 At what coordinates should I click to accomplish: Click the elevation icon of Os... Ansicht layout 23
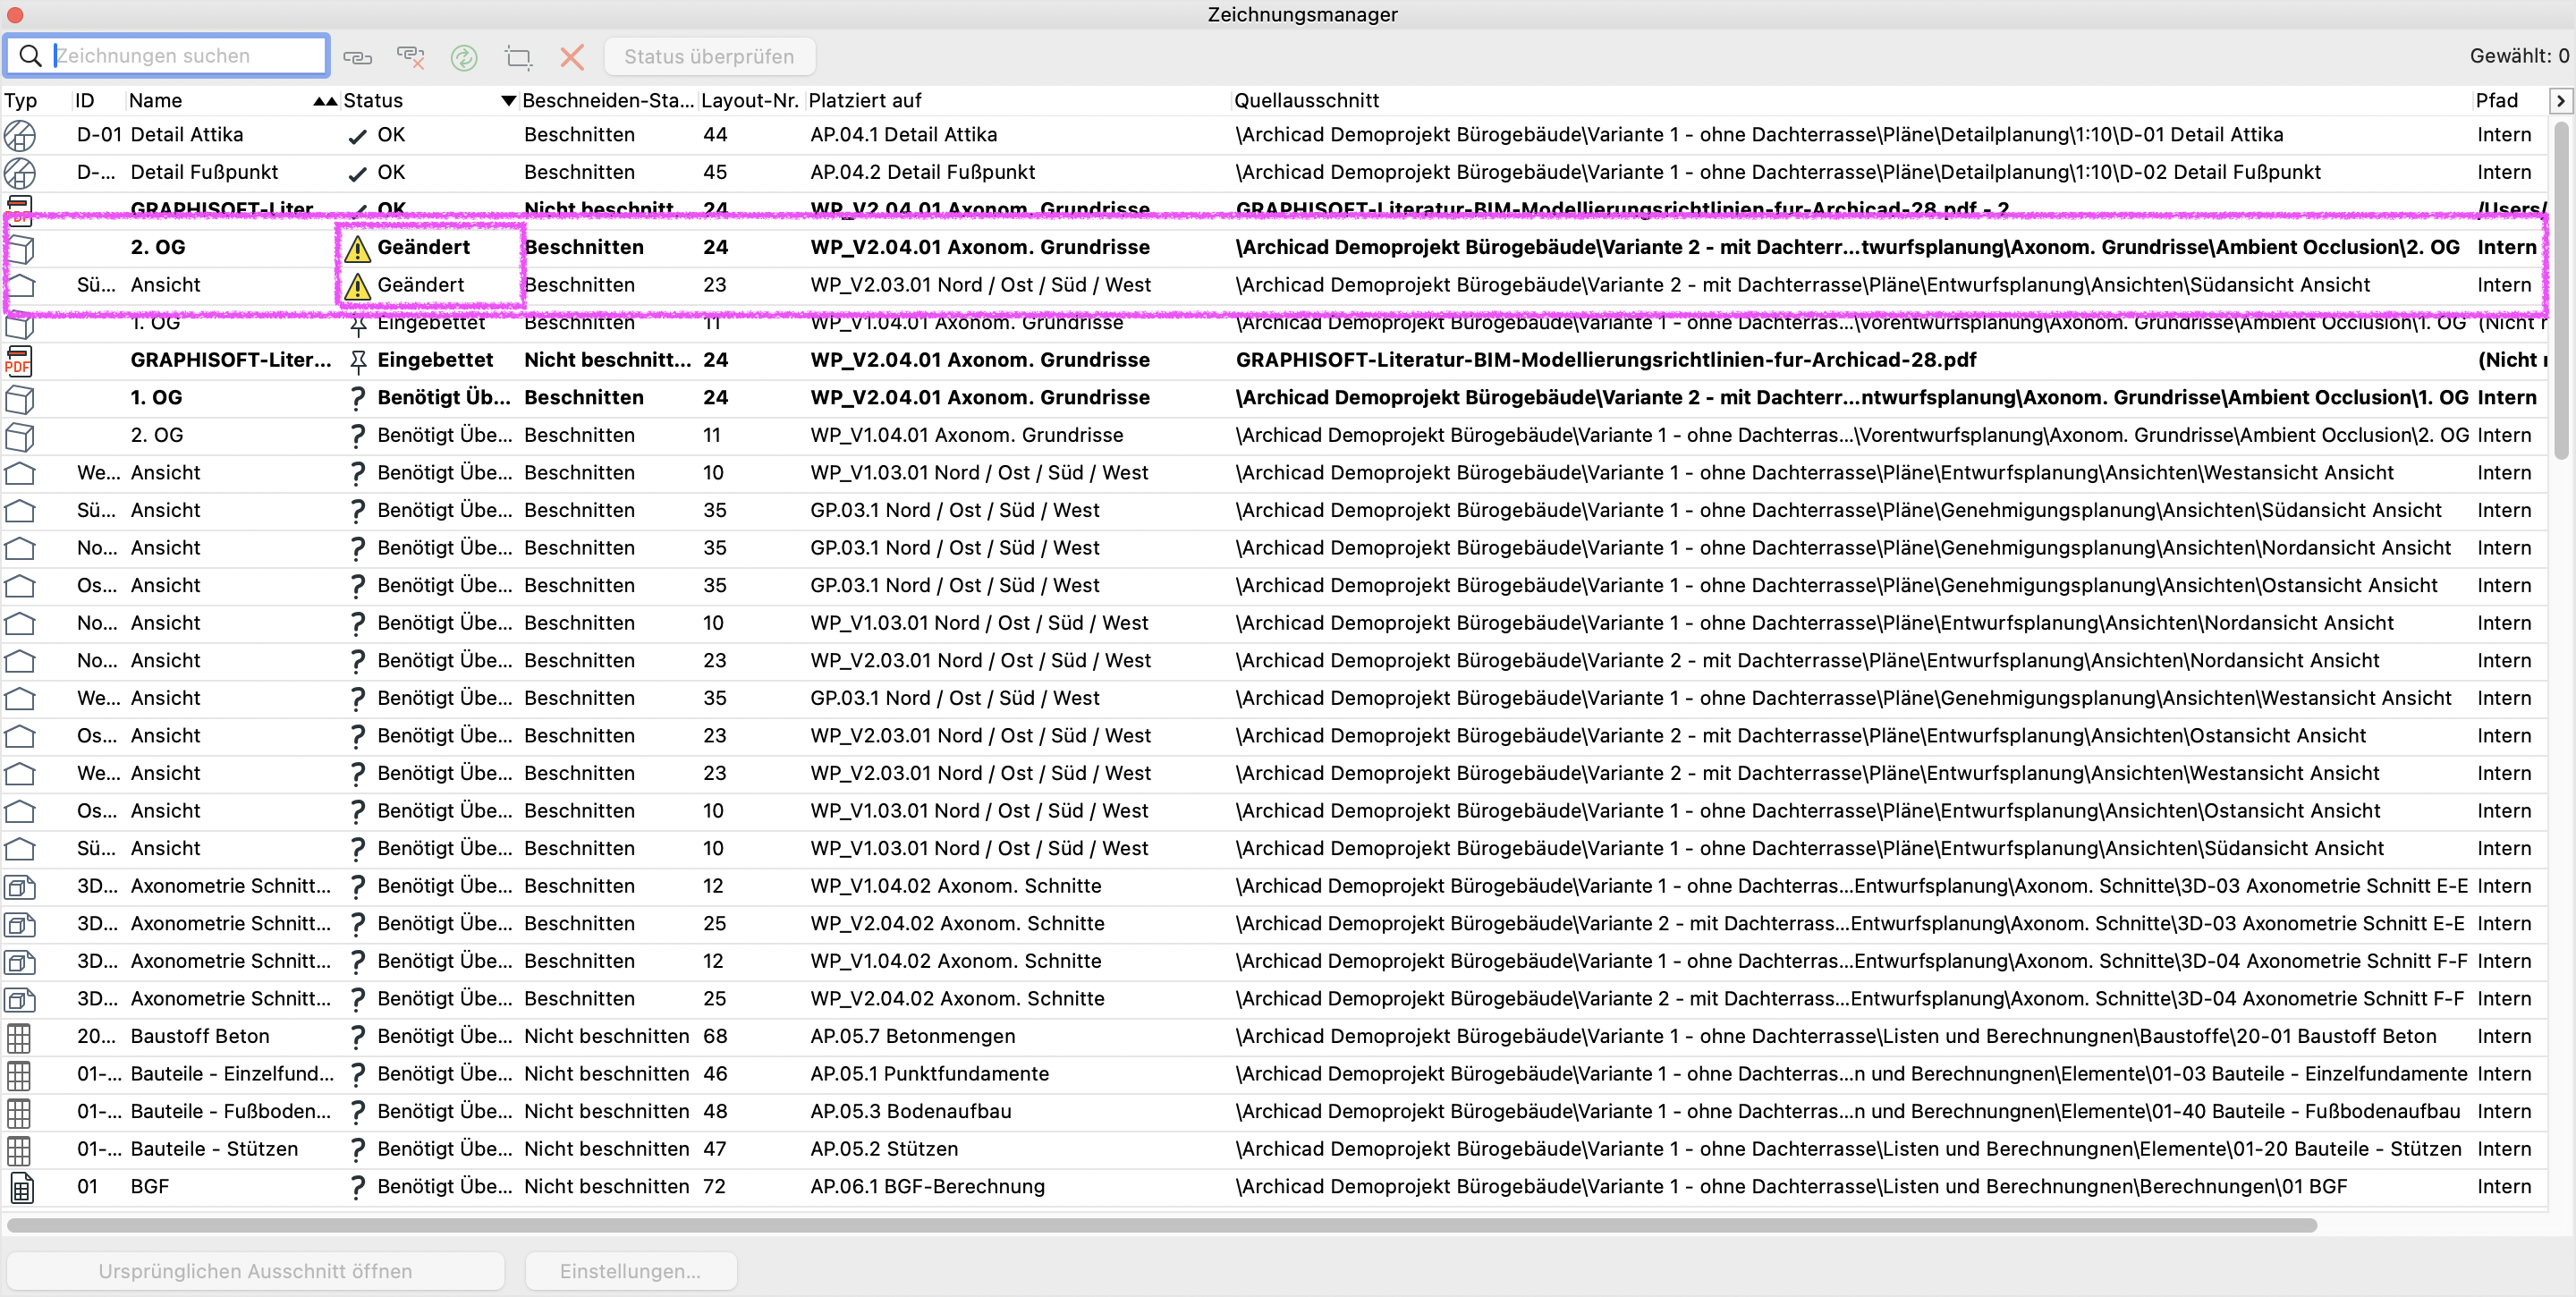pyautogui.click(x=20, y=737)
